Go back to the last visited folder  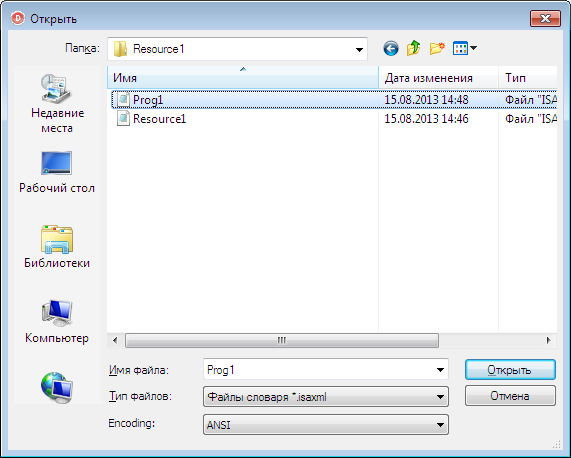391,48
